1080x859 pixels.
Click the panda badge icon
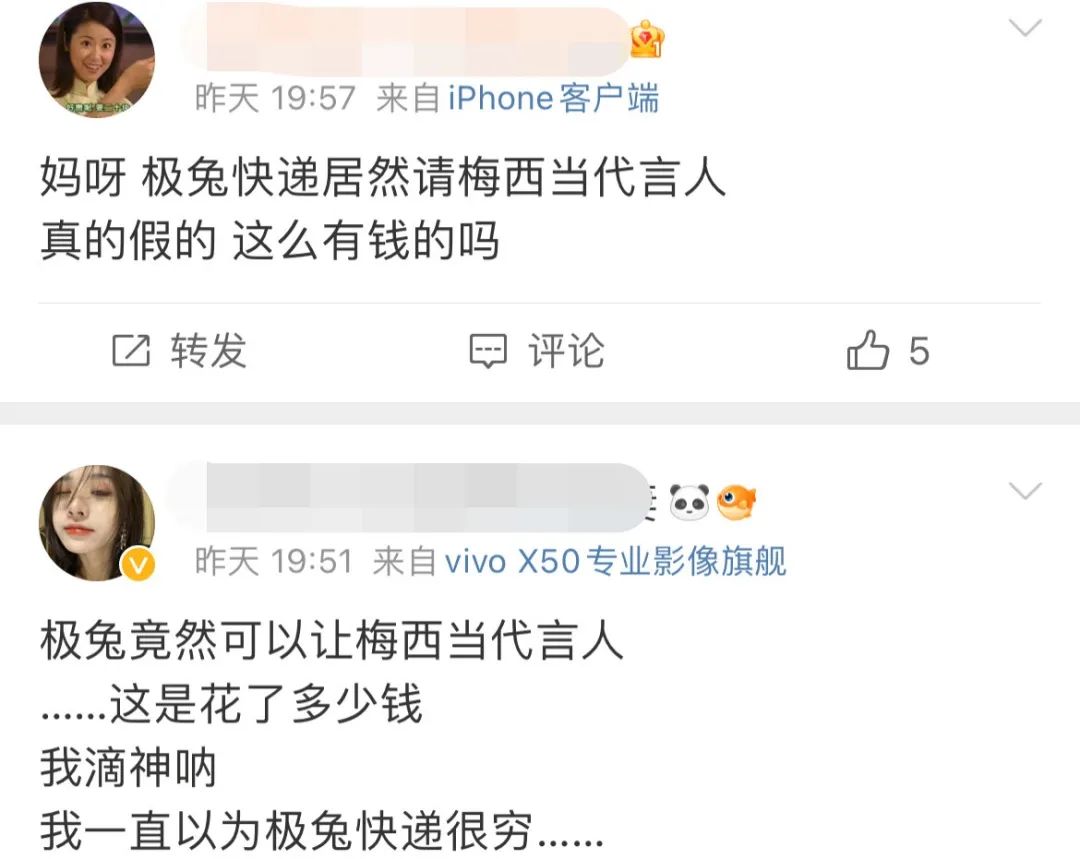(689, 501)
